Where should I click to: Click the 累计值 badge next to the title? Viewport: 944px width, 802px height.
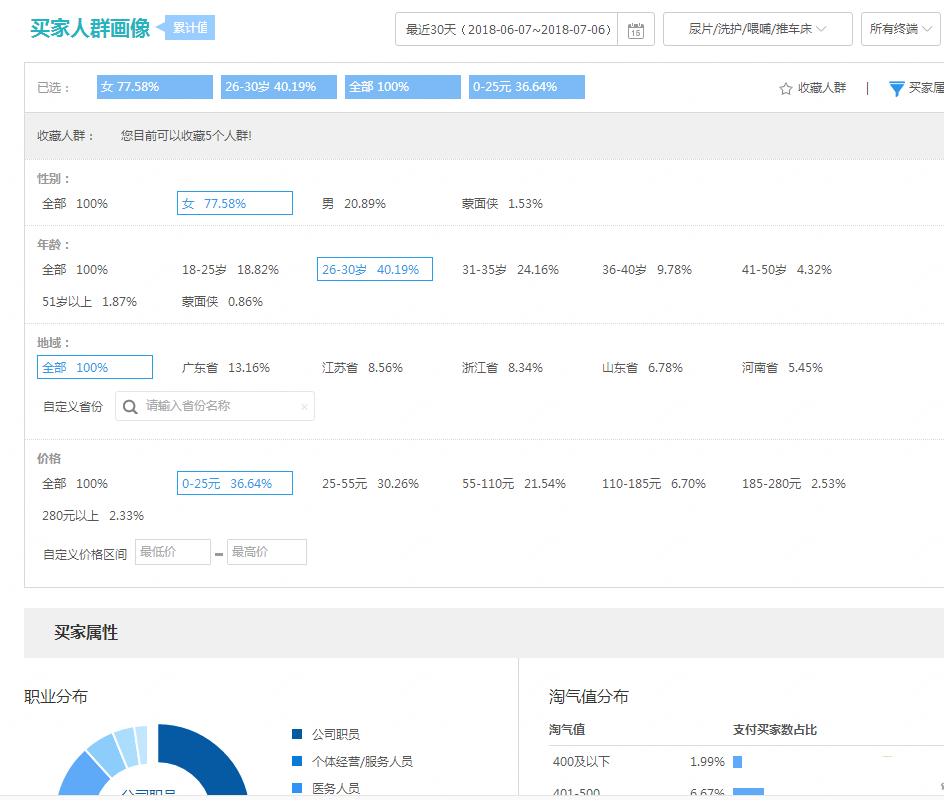[188, 27]
